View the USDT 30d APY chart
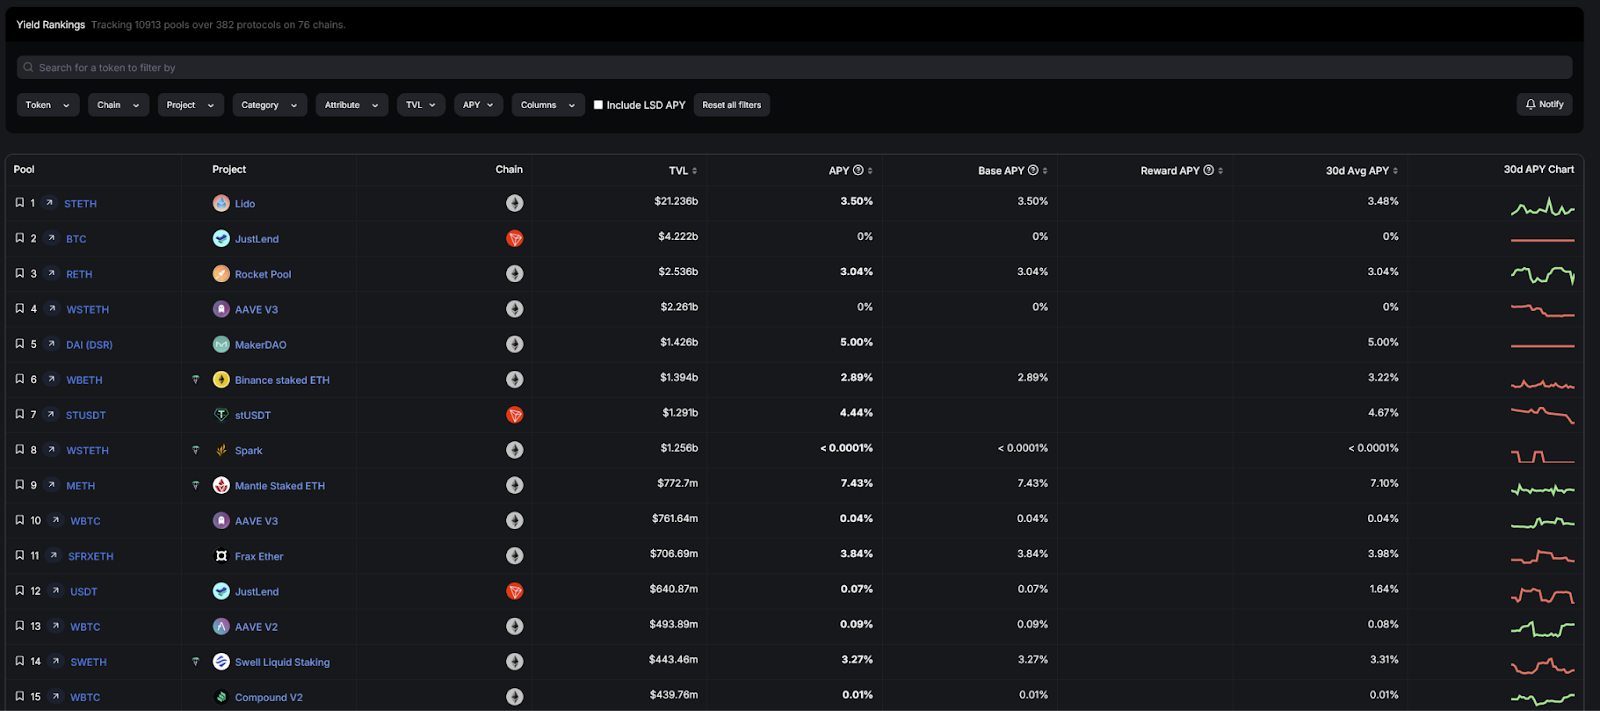 click(x=1542, y=594)
